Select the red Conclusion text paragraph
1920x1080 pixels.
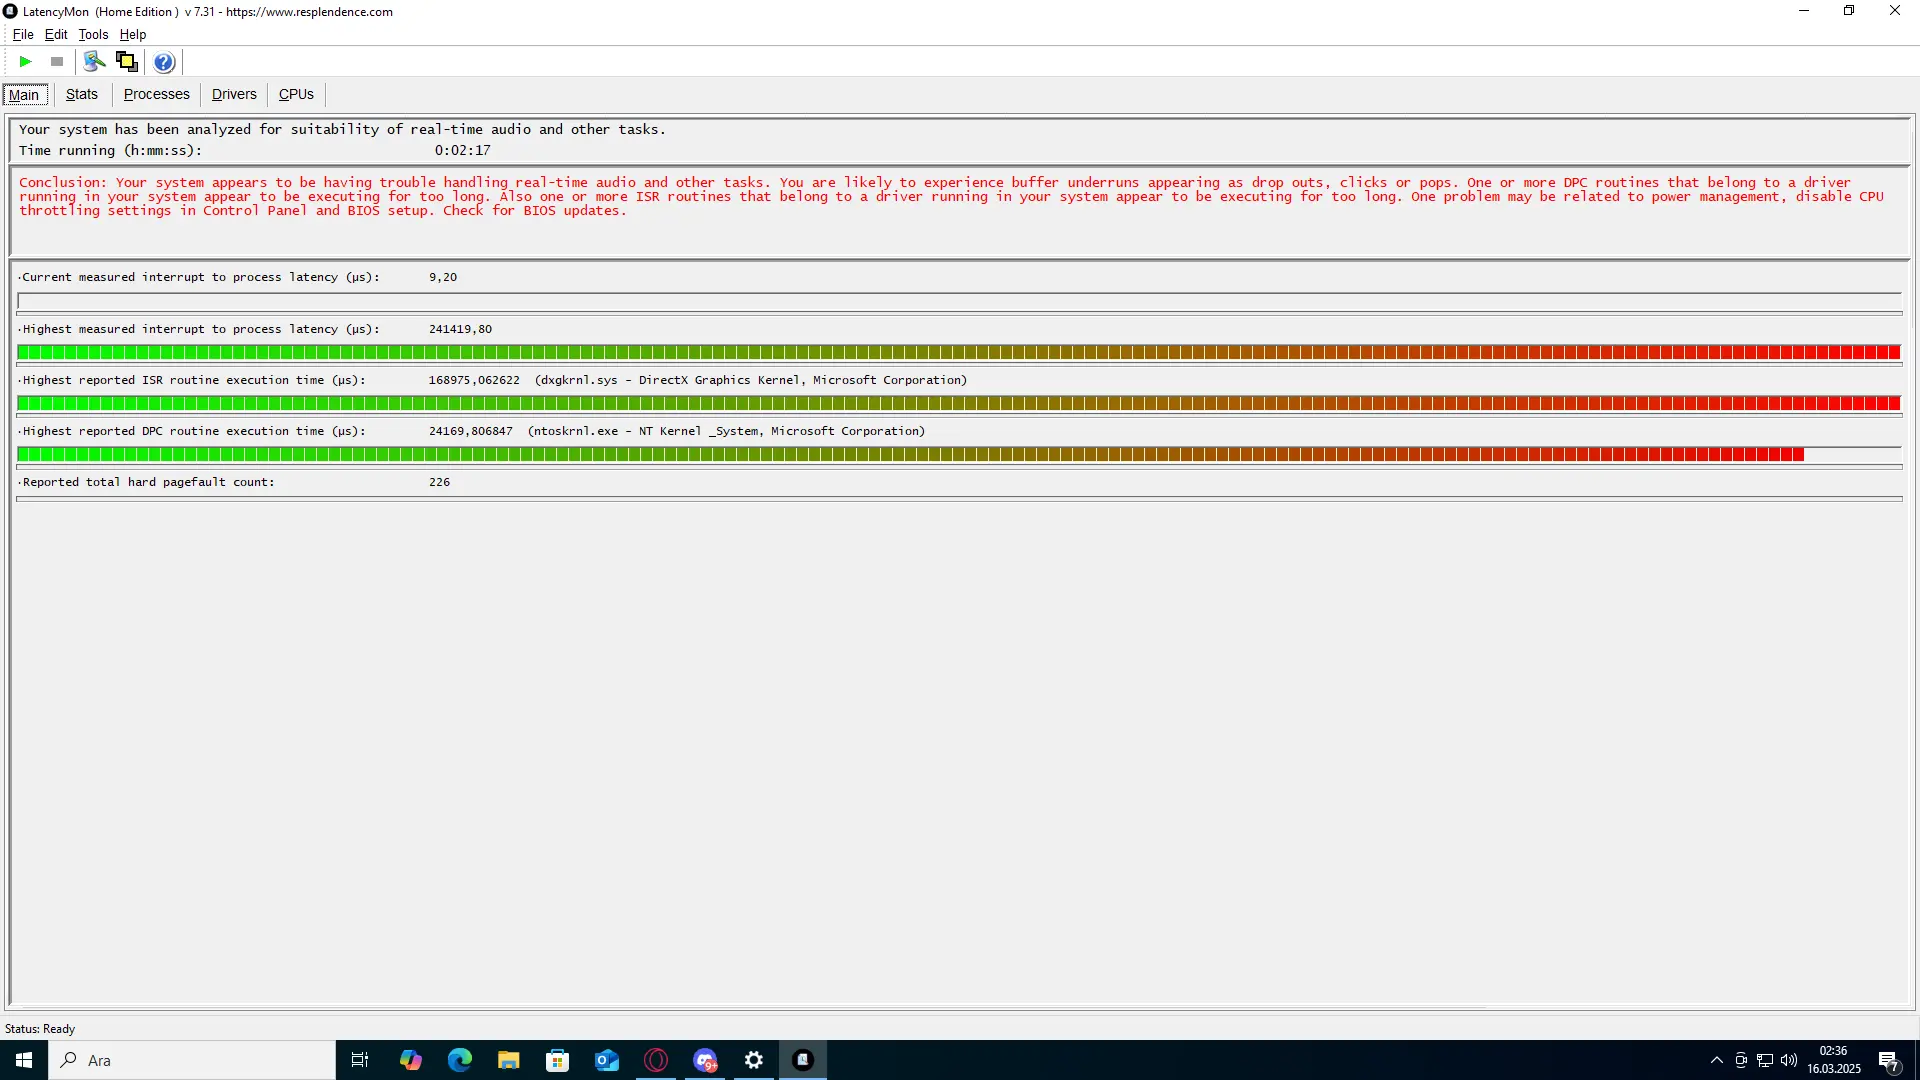coord(951,196)
